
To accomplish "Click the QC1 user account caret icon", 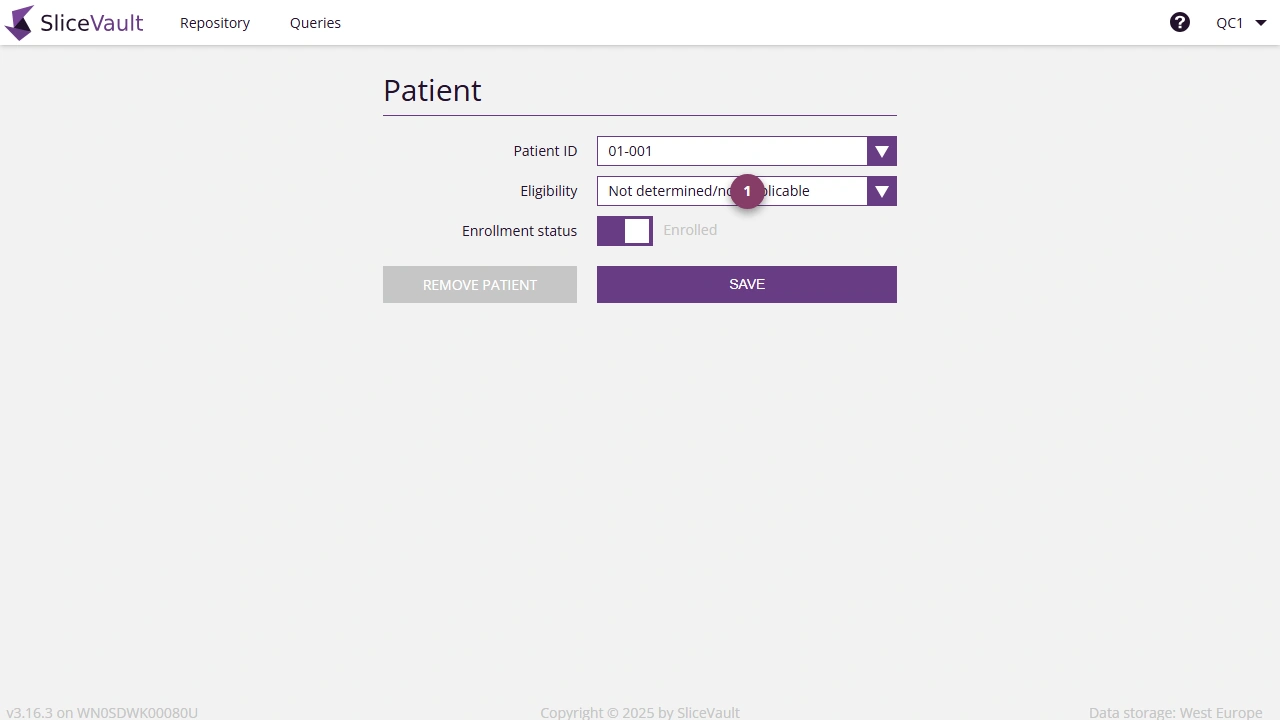I will (1260, 22).
